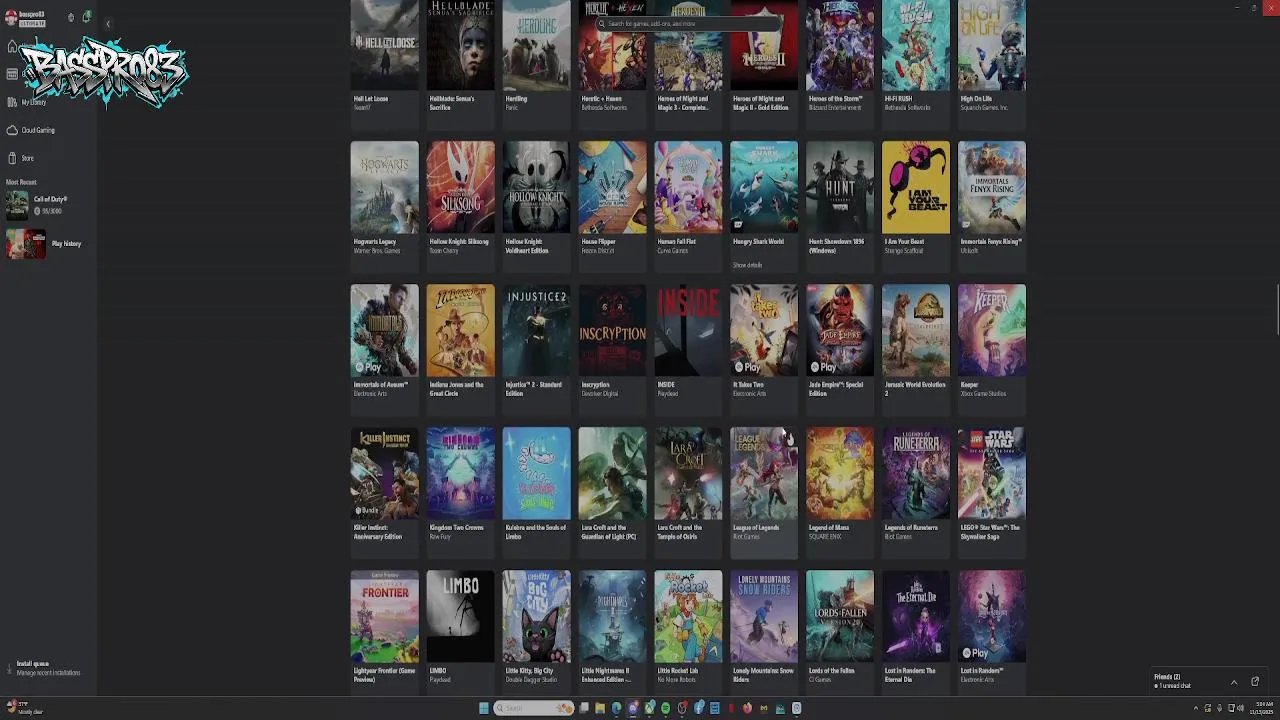Click EA Play badge on Lost in Random
This screenshot has width=1280, height=720.
click(976, 653)
